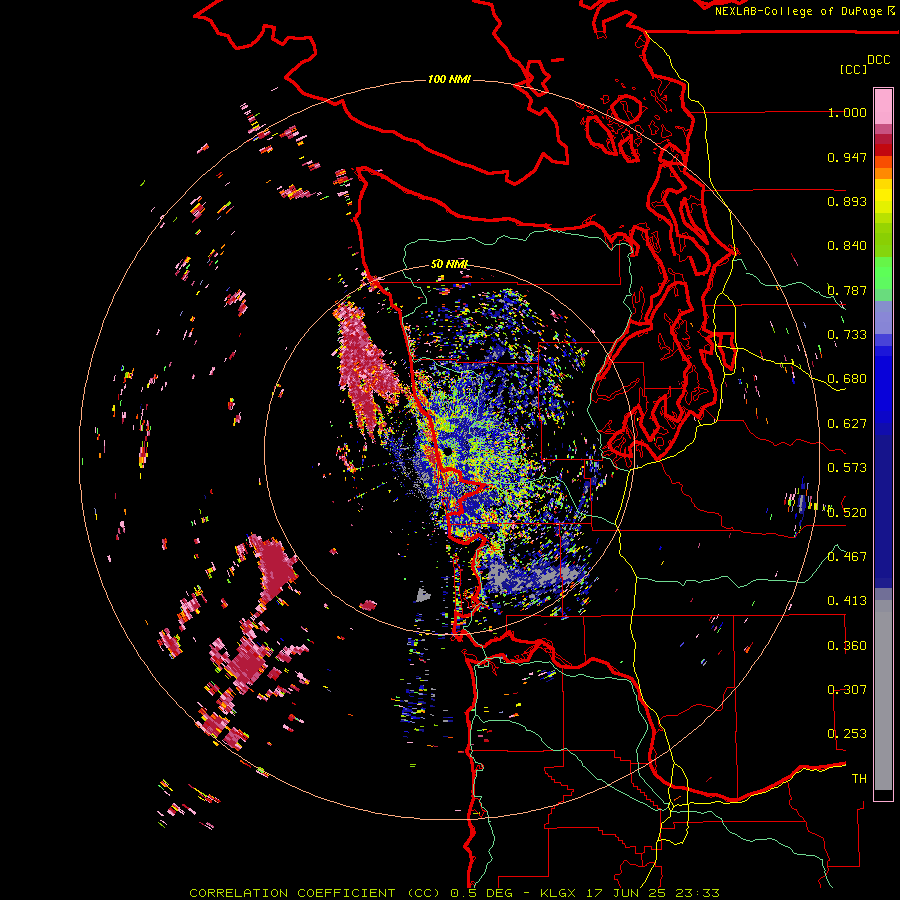Select the 0.467 scale value

847,557
